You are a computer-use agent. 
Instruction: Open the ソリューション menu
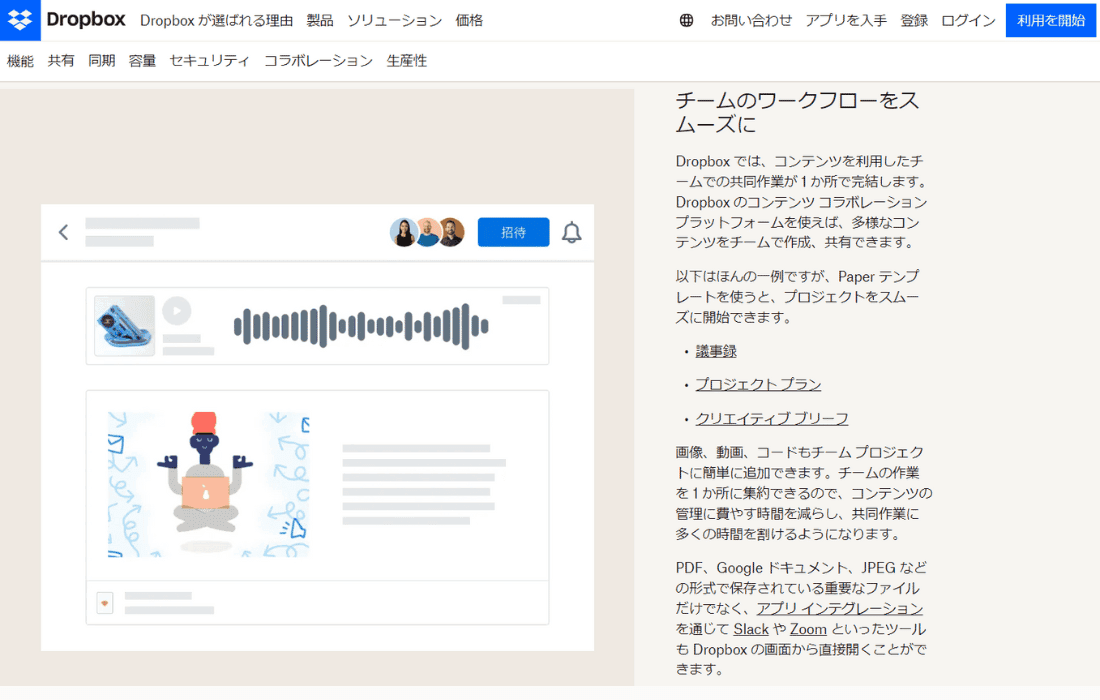coord(394,20)
